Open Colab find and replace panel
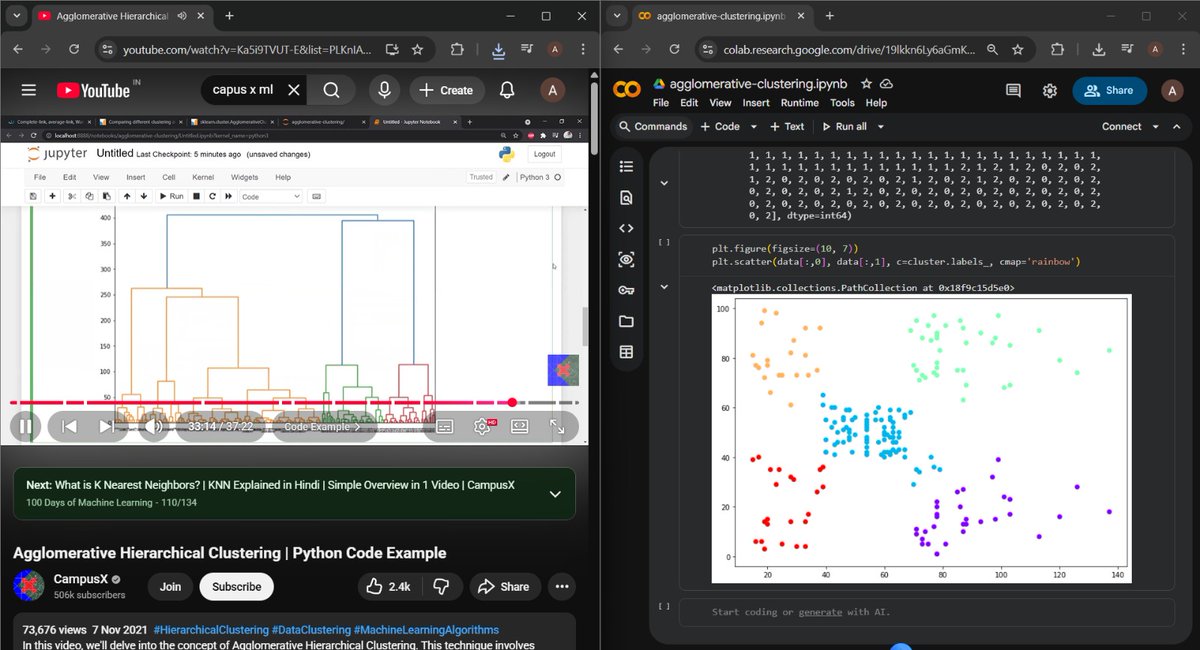The width and height of the screenshot is (1200, 650). tap(627, 197)
